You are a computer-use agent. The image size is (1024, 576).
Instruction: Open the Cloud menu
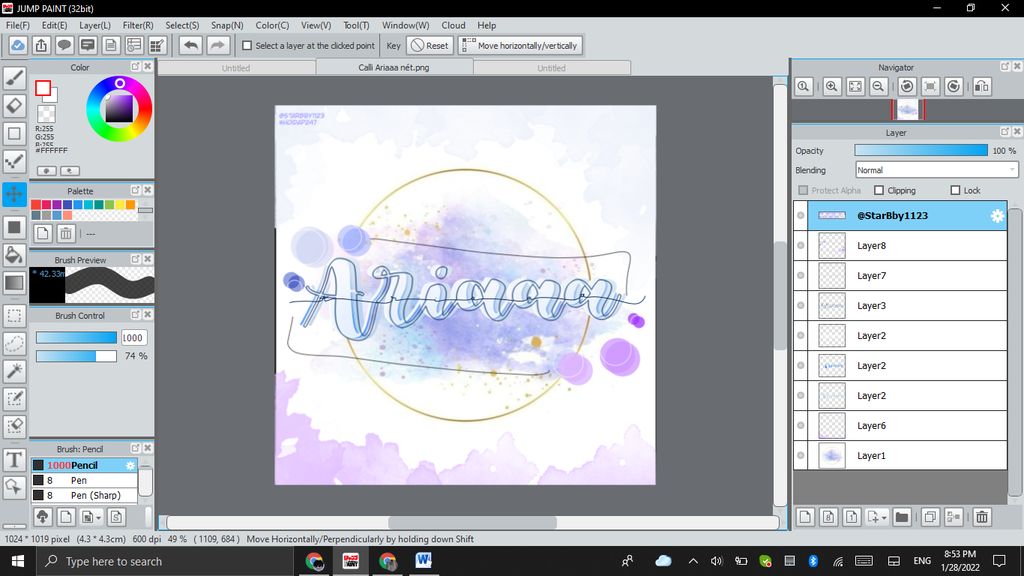pyautogui.click(x=453, y=25)
